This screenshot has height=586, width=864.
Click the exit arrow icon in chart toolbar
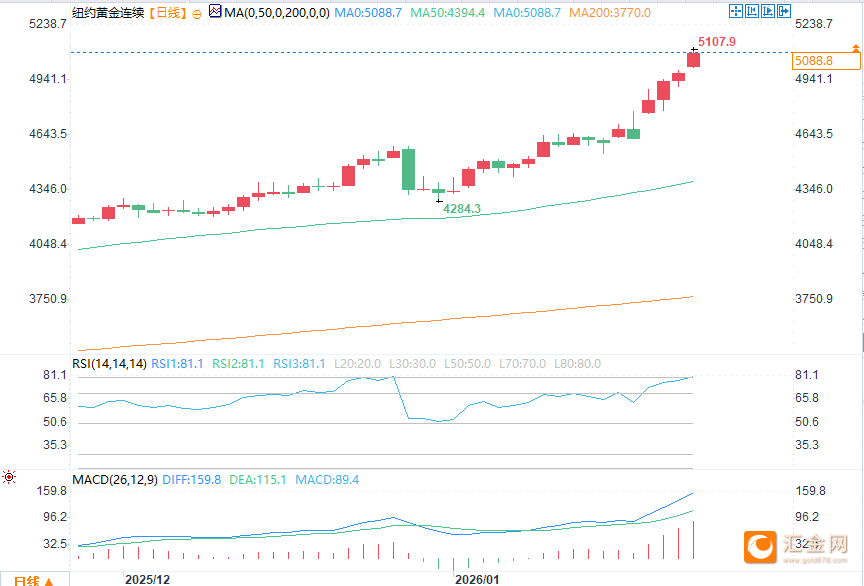click(x=784, y=11)
